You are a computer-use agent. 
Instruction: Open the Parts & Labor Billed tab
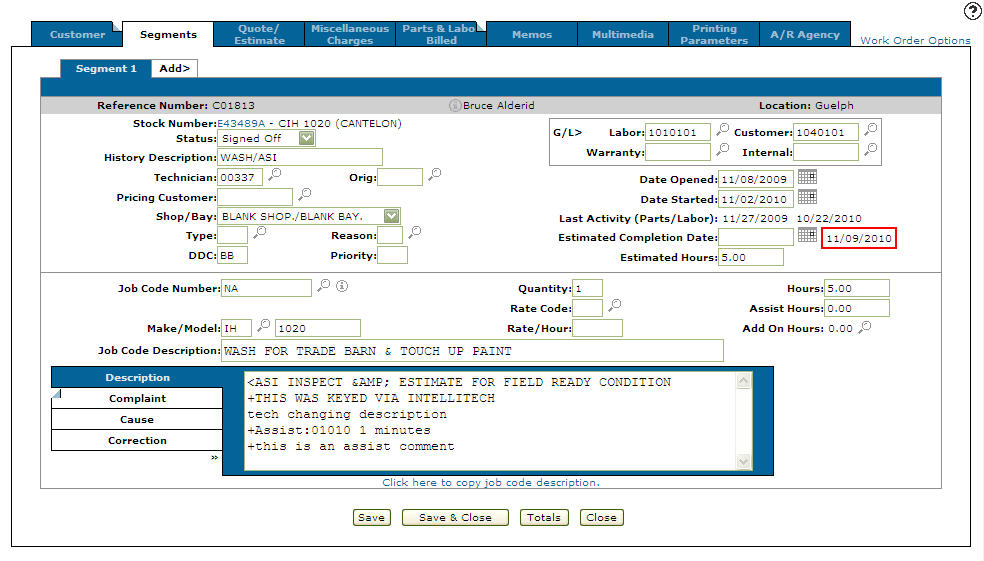[441, 34]
